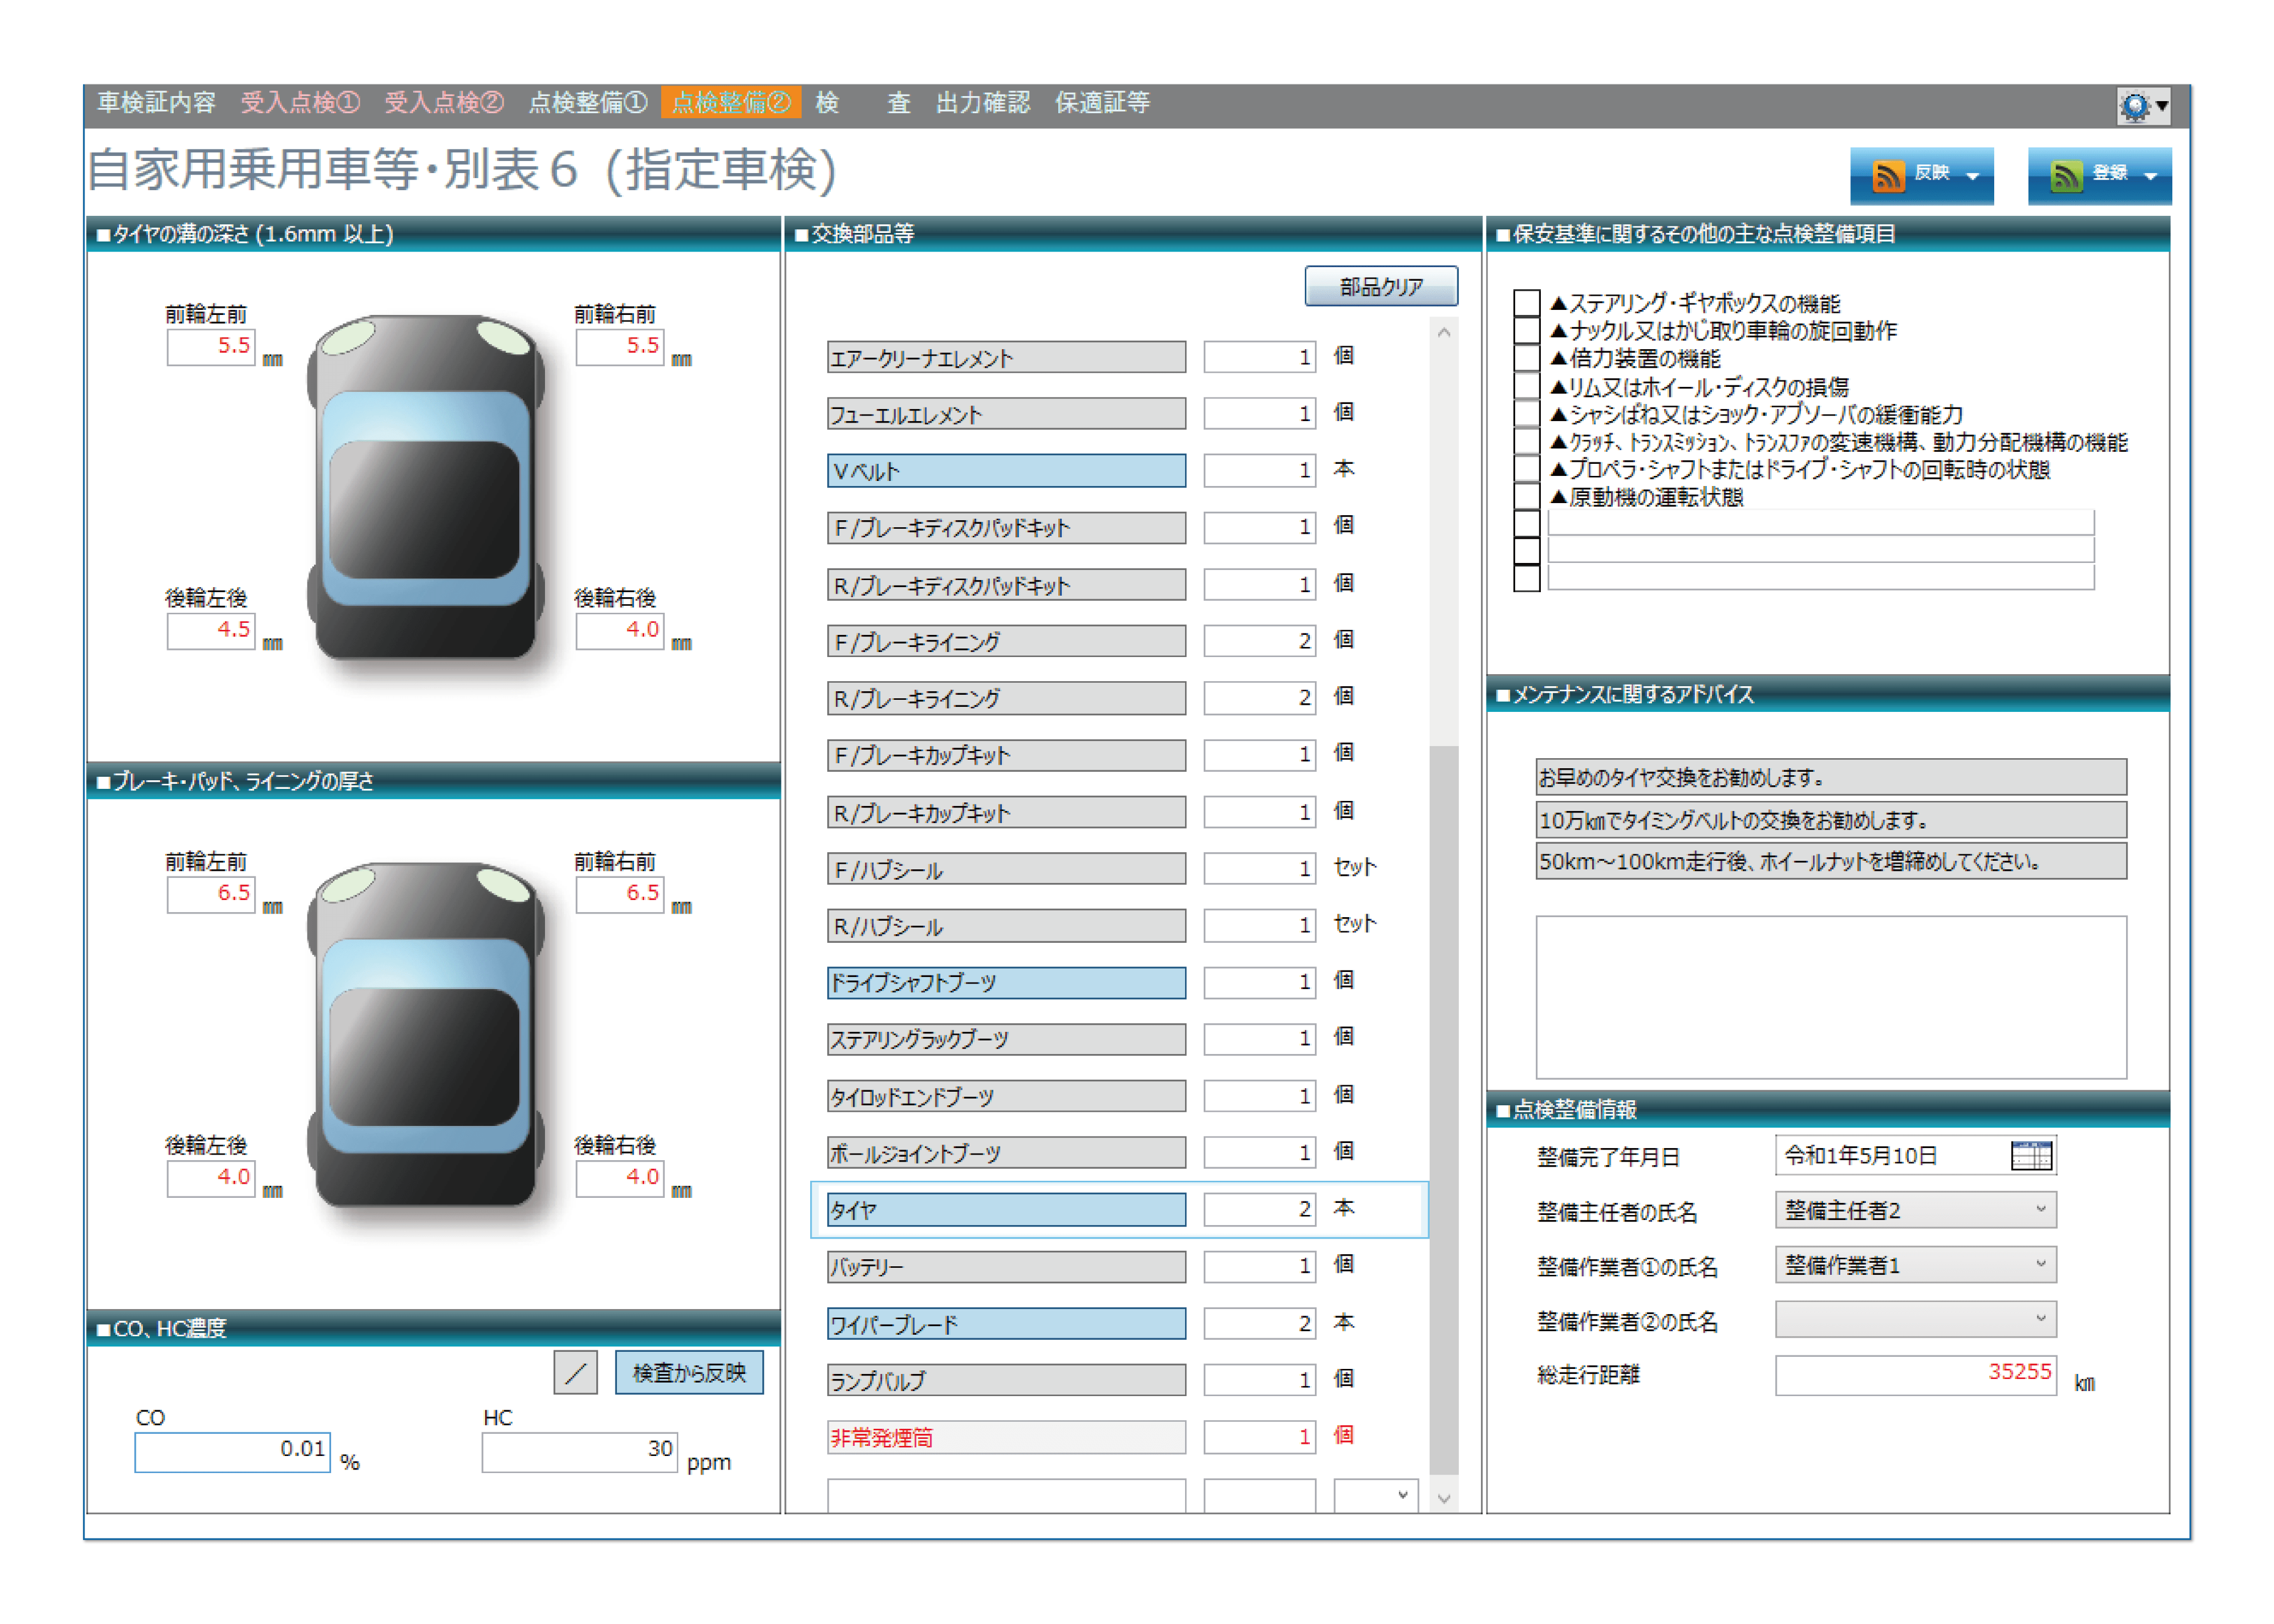This screenshot has height=1624, width=2274.
Task: Switch to 受入点検② tab
Action: tap(443, 103)
